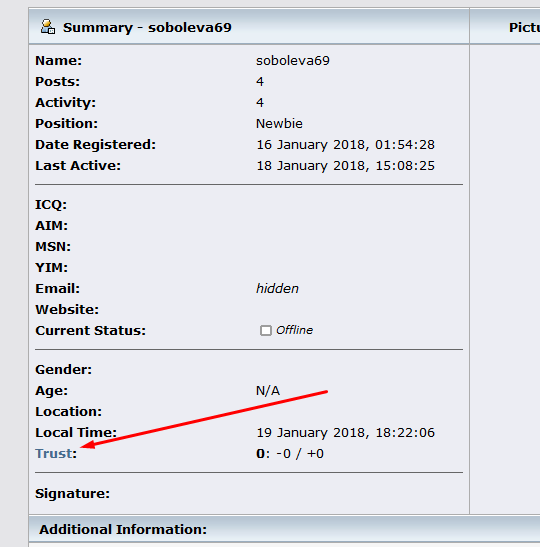Click the Posts count value
Viewport: 540px width, 547px height.
click(x=260, y=82)
